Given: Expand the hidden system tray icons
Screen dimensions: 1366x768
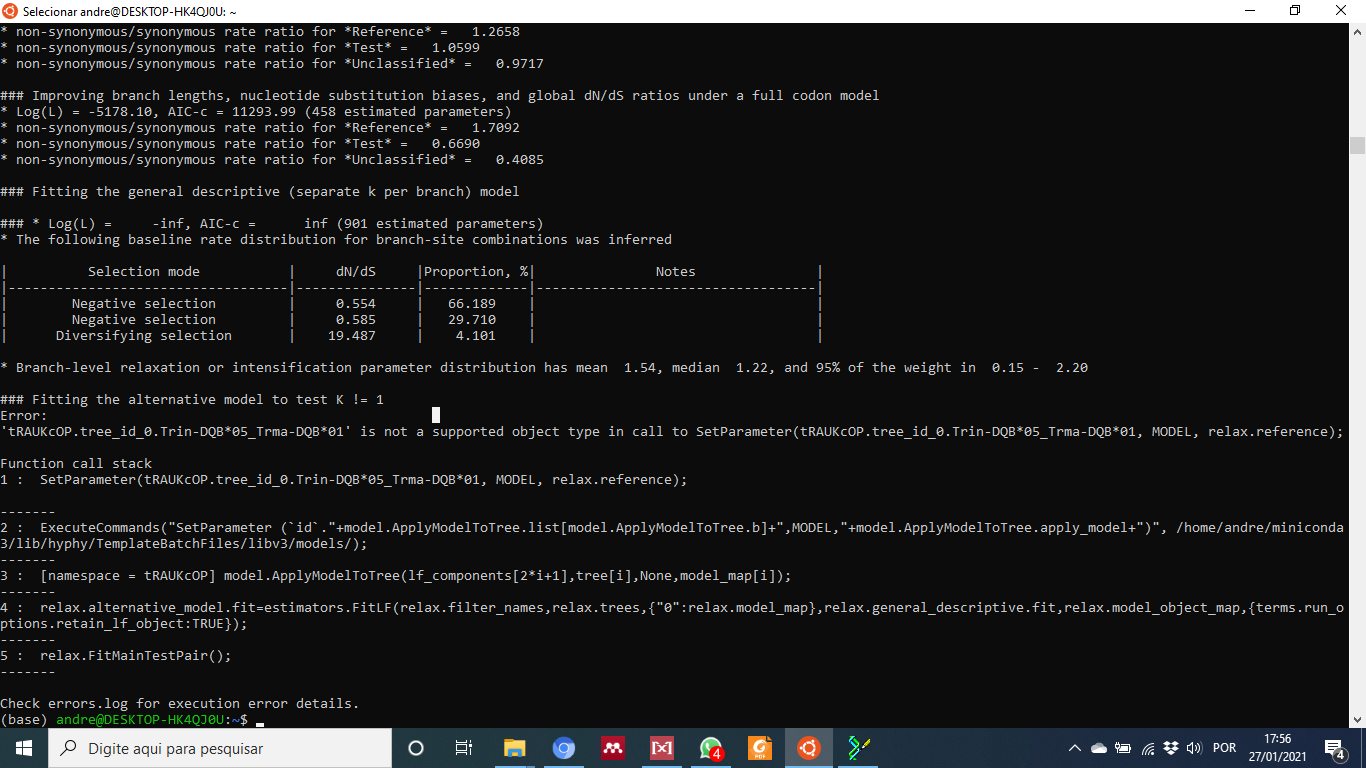Looking at the screenshot, I should click(1075, 748).
